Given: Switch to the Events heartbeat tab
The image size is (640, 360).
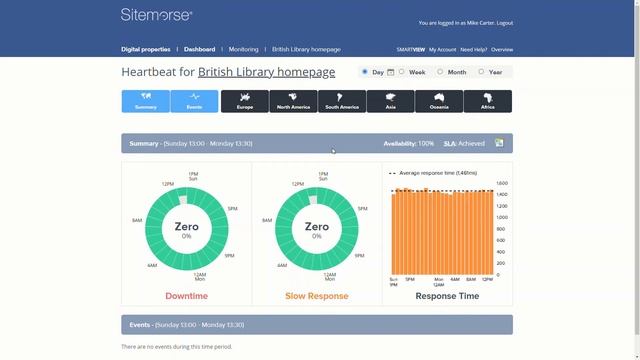Looking at the screenshot, I should [194, 101].
